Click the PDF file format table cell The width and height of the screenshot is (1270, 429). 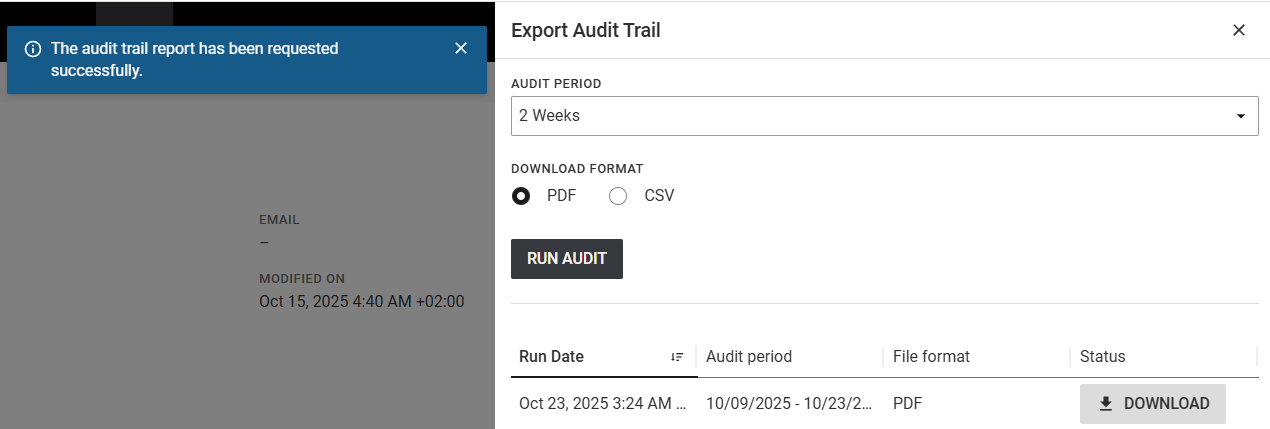(907, 404)
